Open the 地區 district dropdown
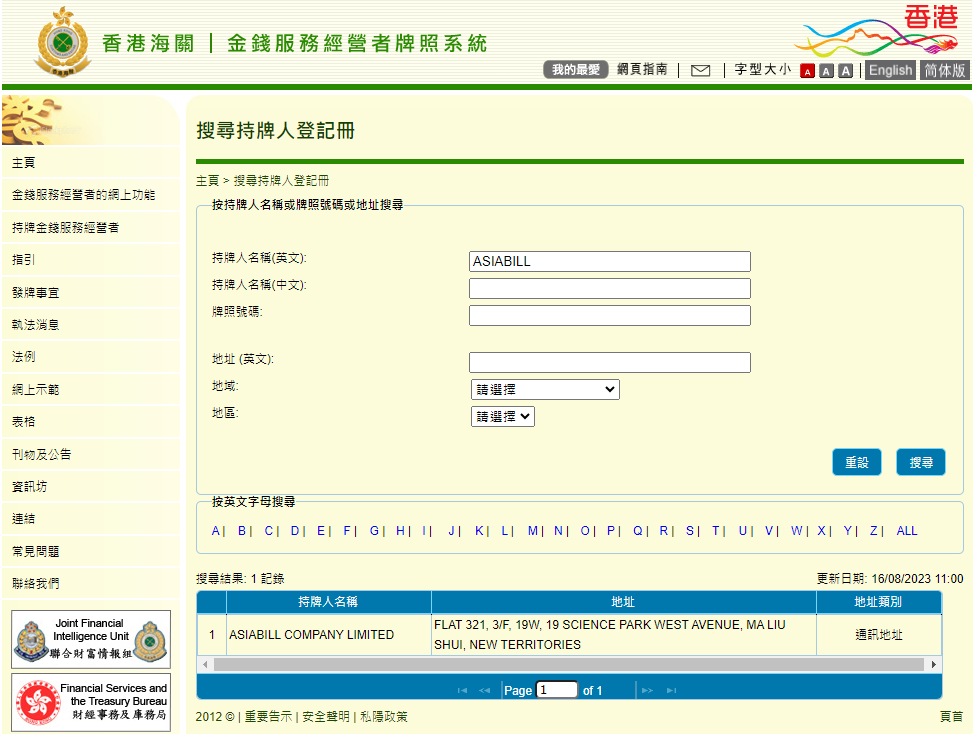Image resolution: width=973 pixels, height=734 pixels. 502,414
